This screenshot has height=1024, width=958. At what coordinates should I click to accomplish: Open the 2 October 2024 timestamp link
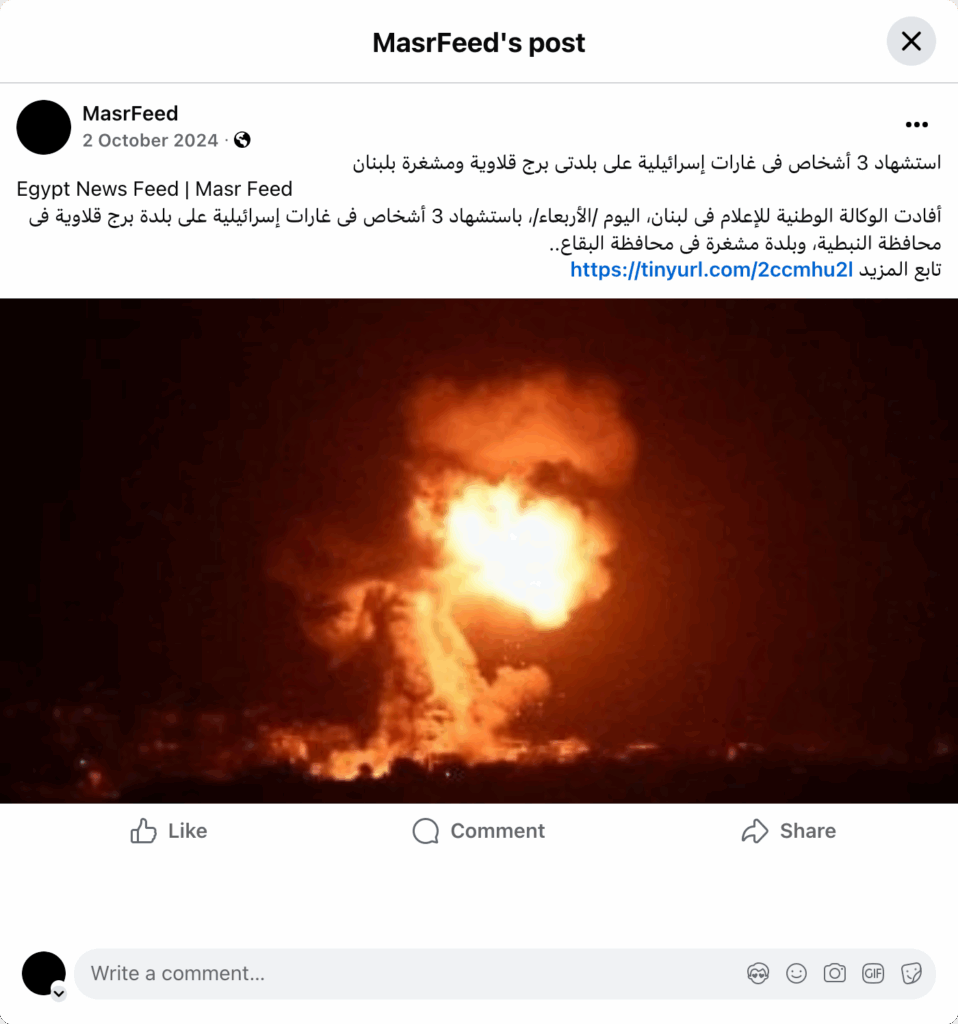click(150, 140)
